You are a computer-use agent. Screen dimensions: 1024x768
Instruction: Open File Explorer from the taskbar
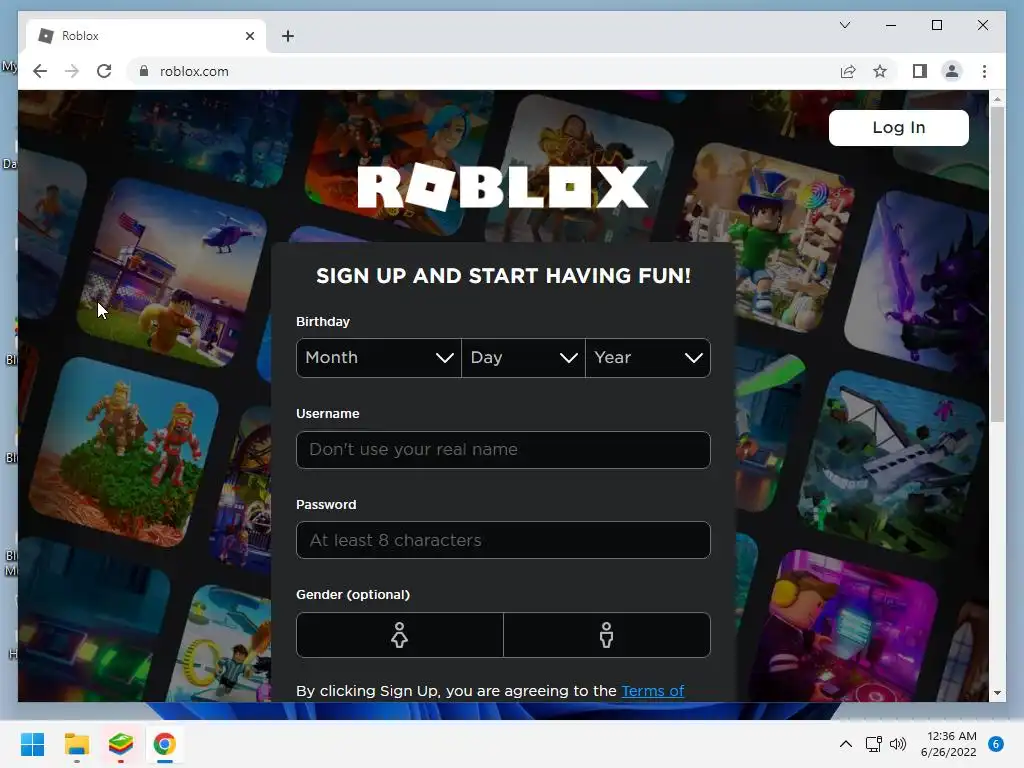point(76,744)
